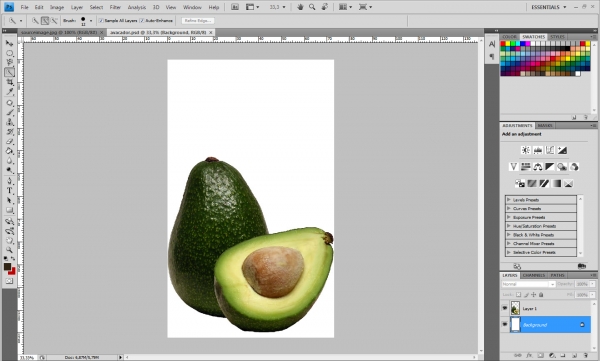Select the Rectangle shape tool
The height and width of the screenshot is (361, 600).
pos(9,210)
